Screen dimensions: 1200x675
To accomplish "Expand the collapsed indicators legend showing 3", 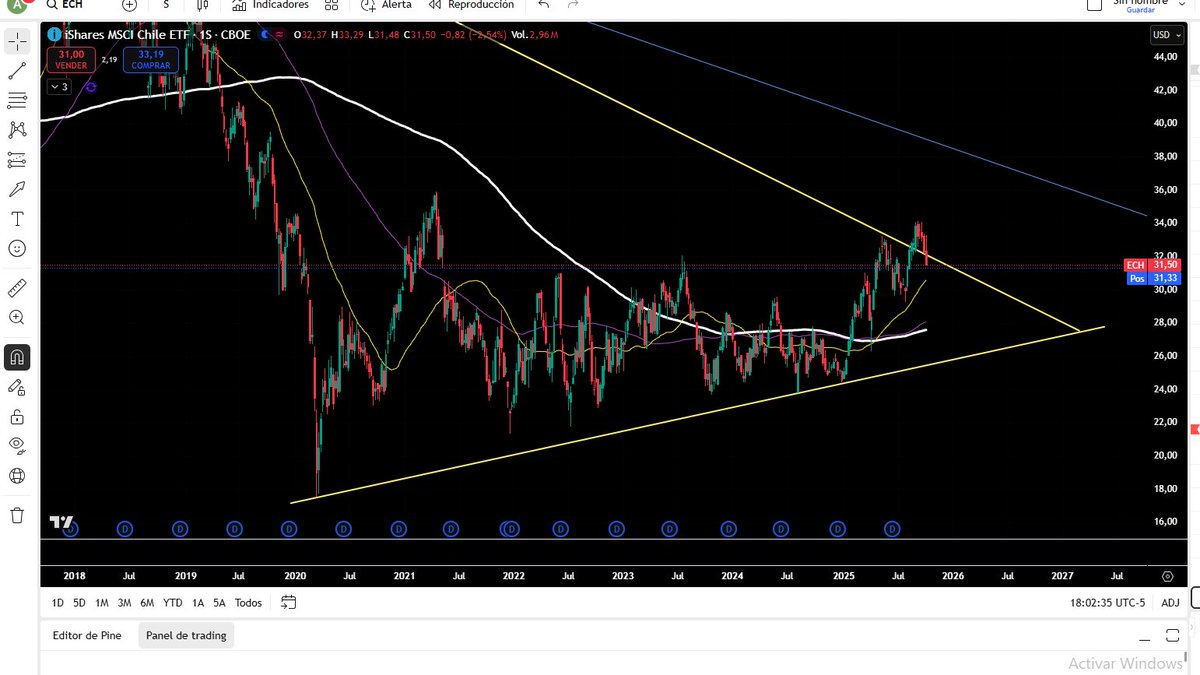I will pyautogui.click(x=60, y=87).
